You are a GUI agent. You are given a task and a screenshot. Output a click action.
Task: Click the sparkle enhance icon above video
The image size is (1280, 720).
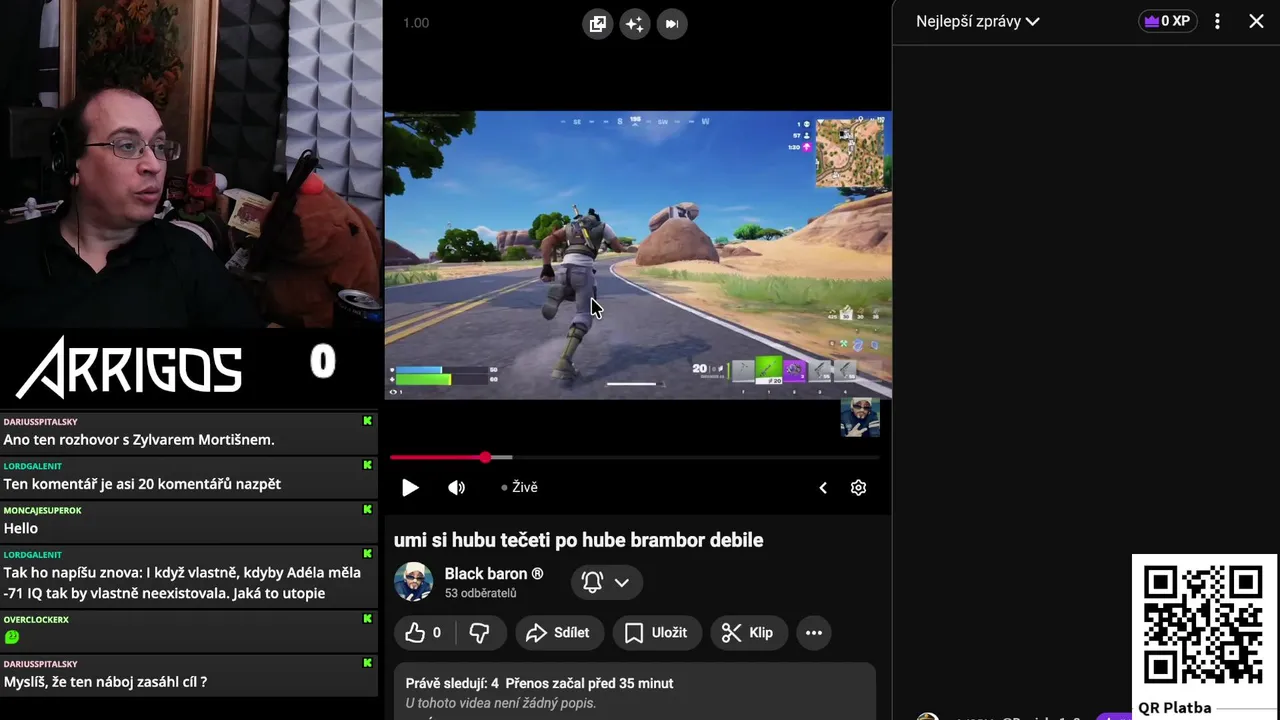pyautogui.click(x=635, y=24)
